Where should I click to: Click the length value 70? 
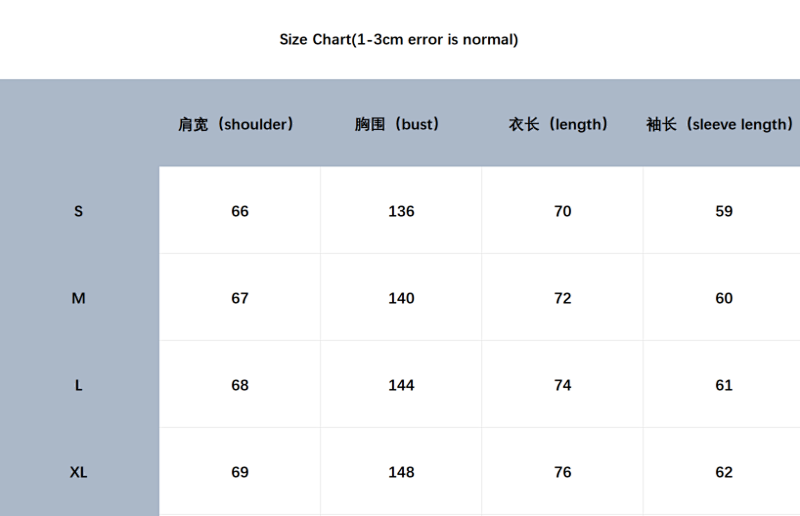pos(562,211)
